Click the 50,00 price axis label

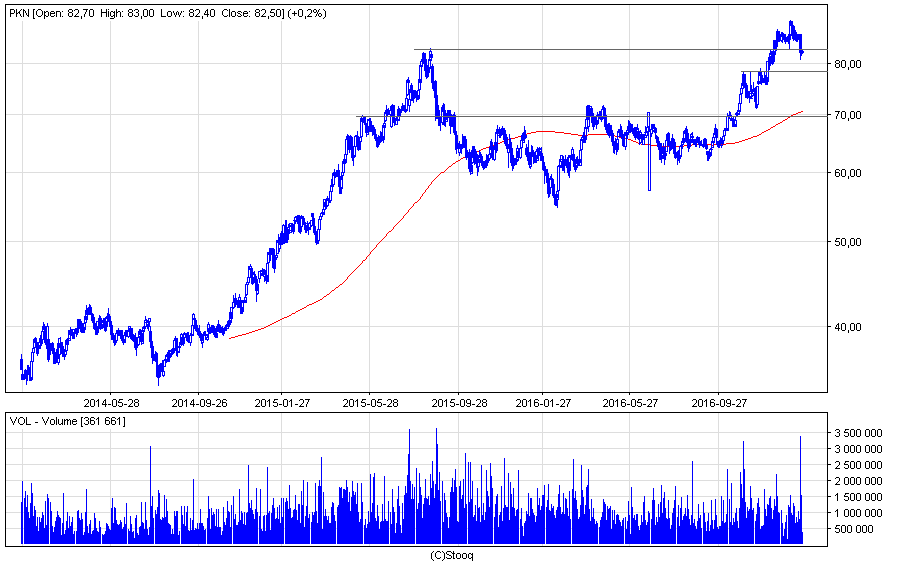(x=847, y=242)
